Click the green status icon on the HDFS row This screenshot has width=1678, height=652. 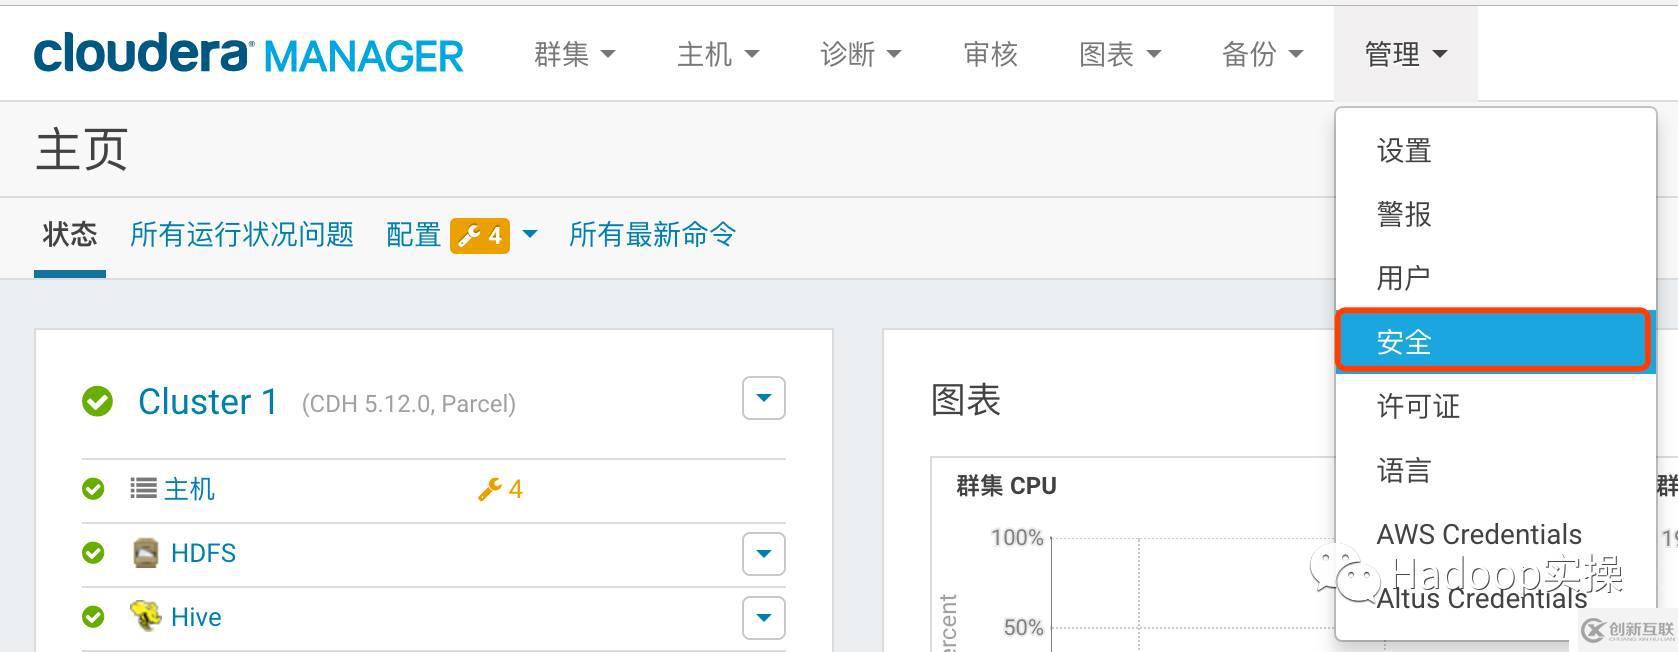tap(93, 553)
